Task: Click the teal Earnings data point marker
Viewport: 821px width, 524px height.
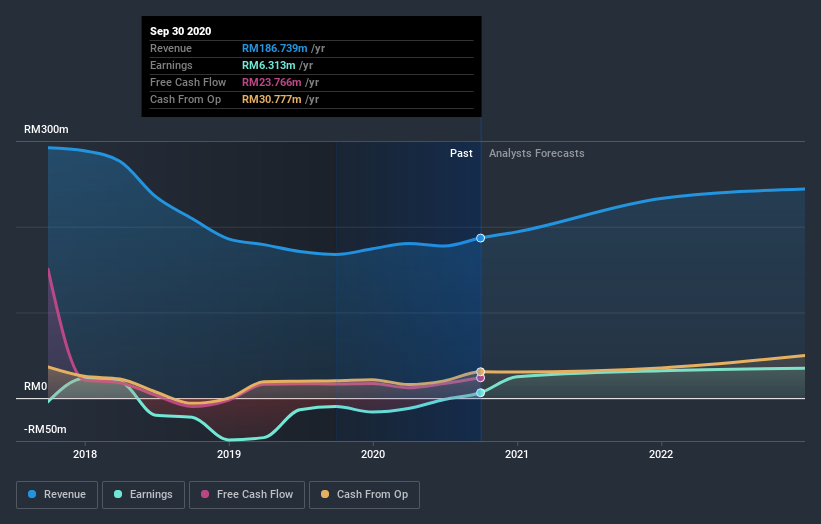Action: (x=480, y=393)
